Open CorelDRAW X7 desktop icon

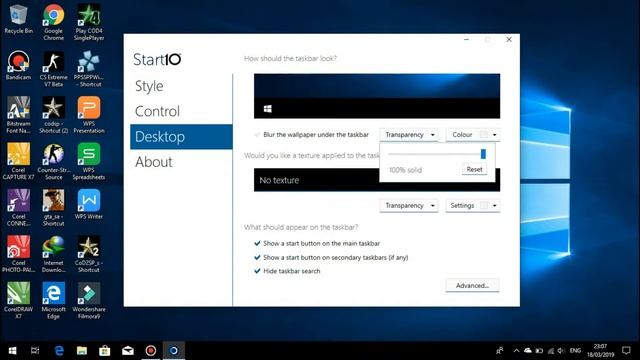click(18, 301)
